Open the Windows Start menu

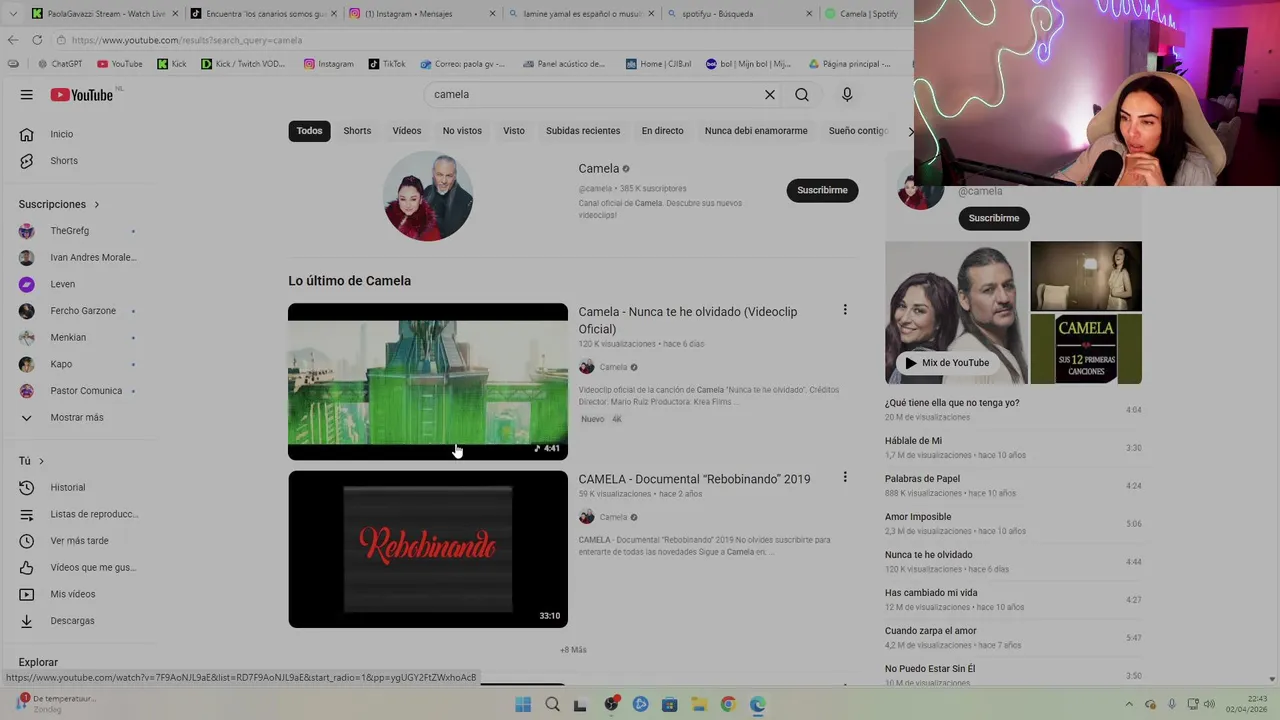click(523, 705)
